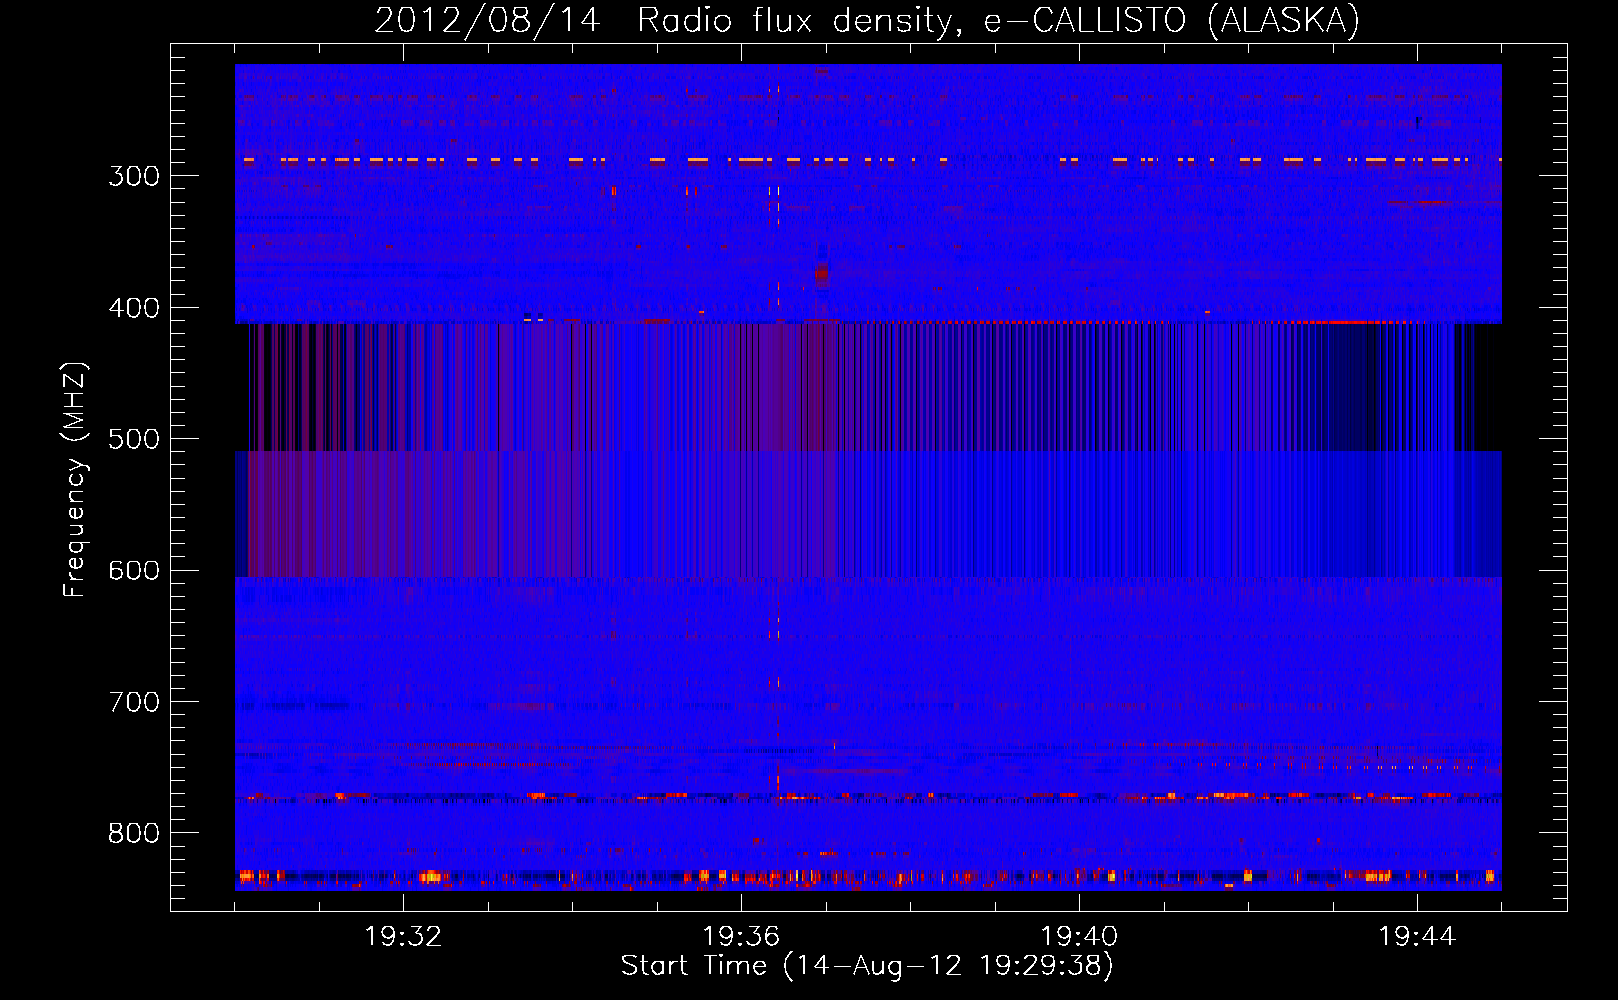The image size is (1618, 1000).
Task: Click the 400 frequency tick label
Action: tap(134, 308)
